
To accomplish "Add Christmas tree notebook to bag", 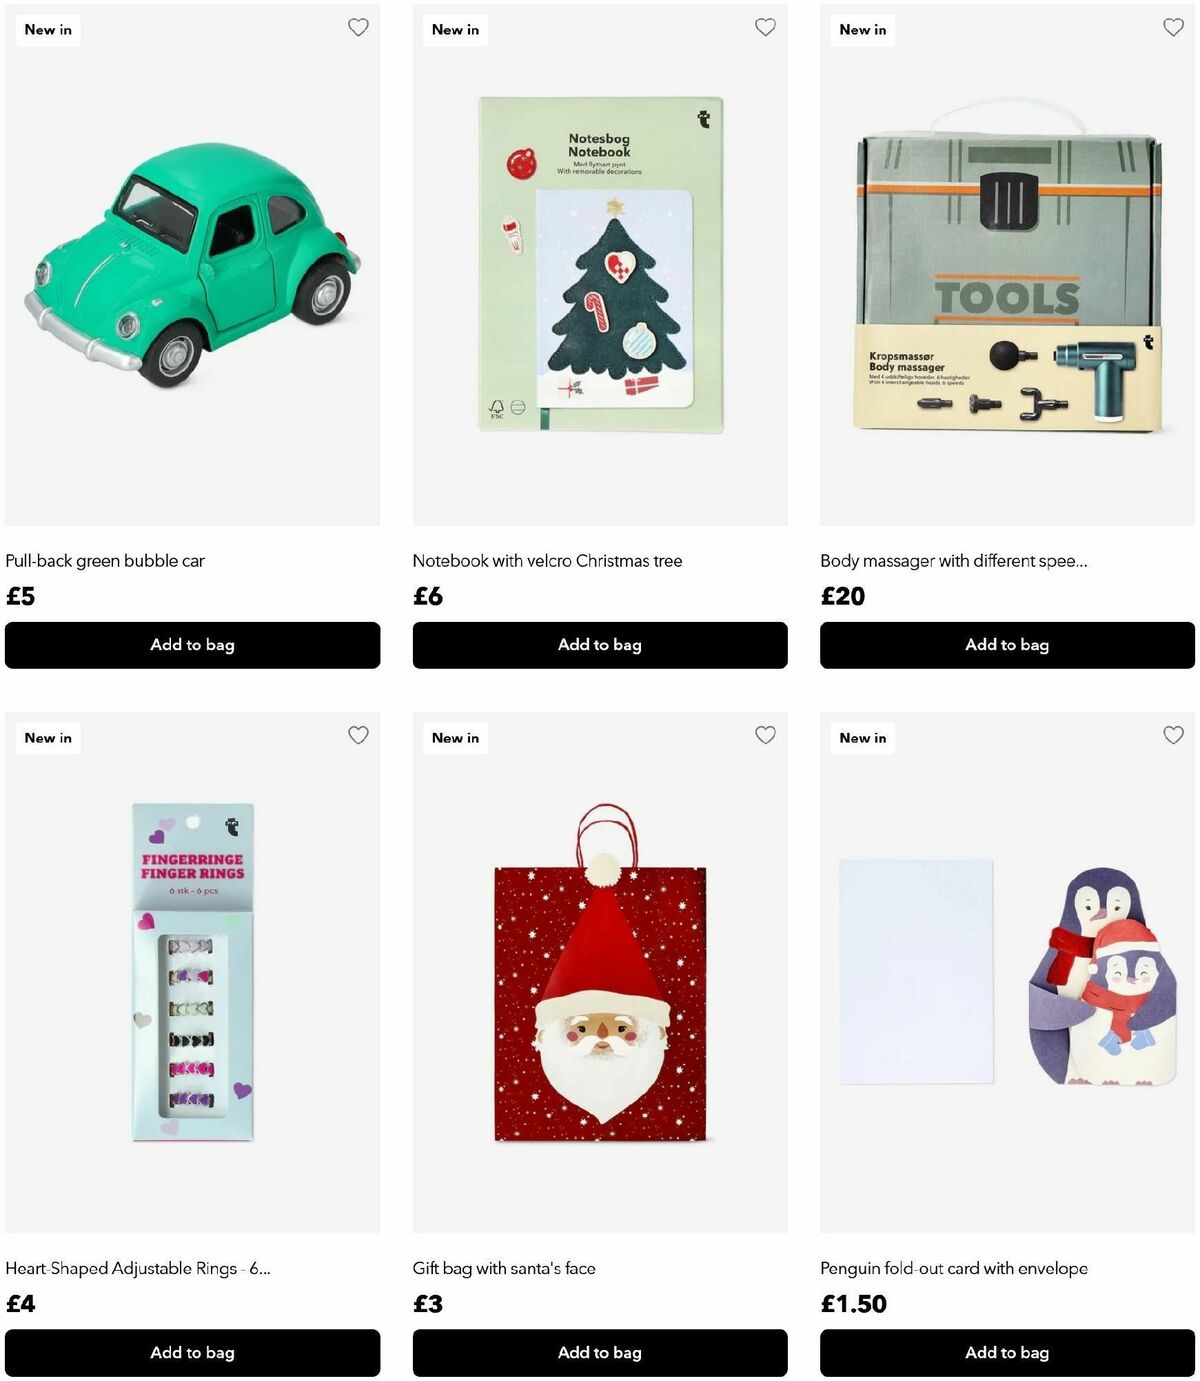I will coord(600,645).
